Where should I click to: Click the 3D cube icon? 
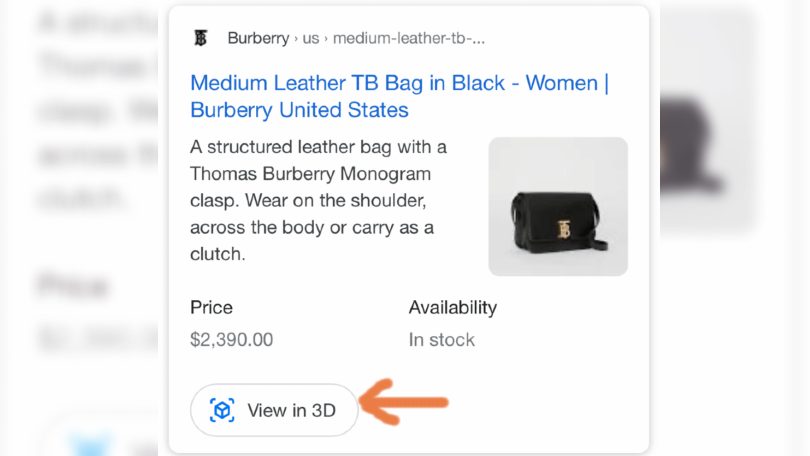pos(222,410)
